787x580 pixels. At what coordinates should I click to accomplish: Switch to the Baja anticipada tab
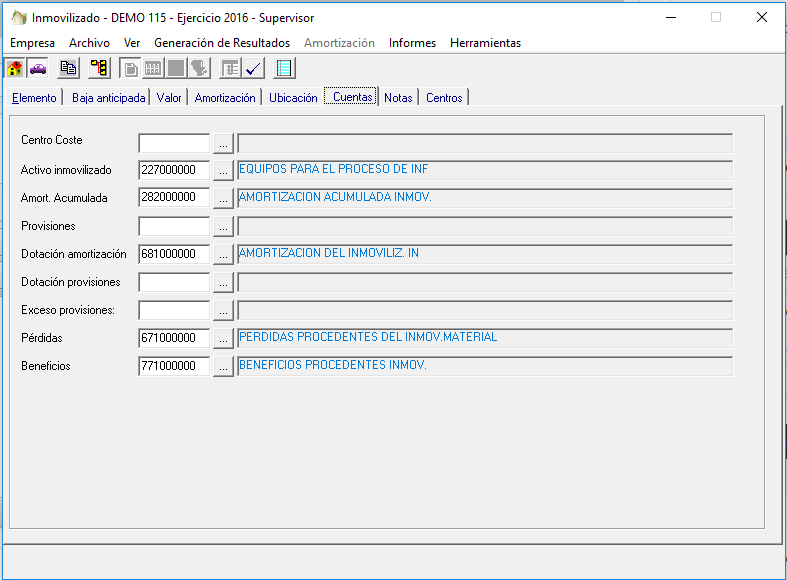[x=108, y=98]
